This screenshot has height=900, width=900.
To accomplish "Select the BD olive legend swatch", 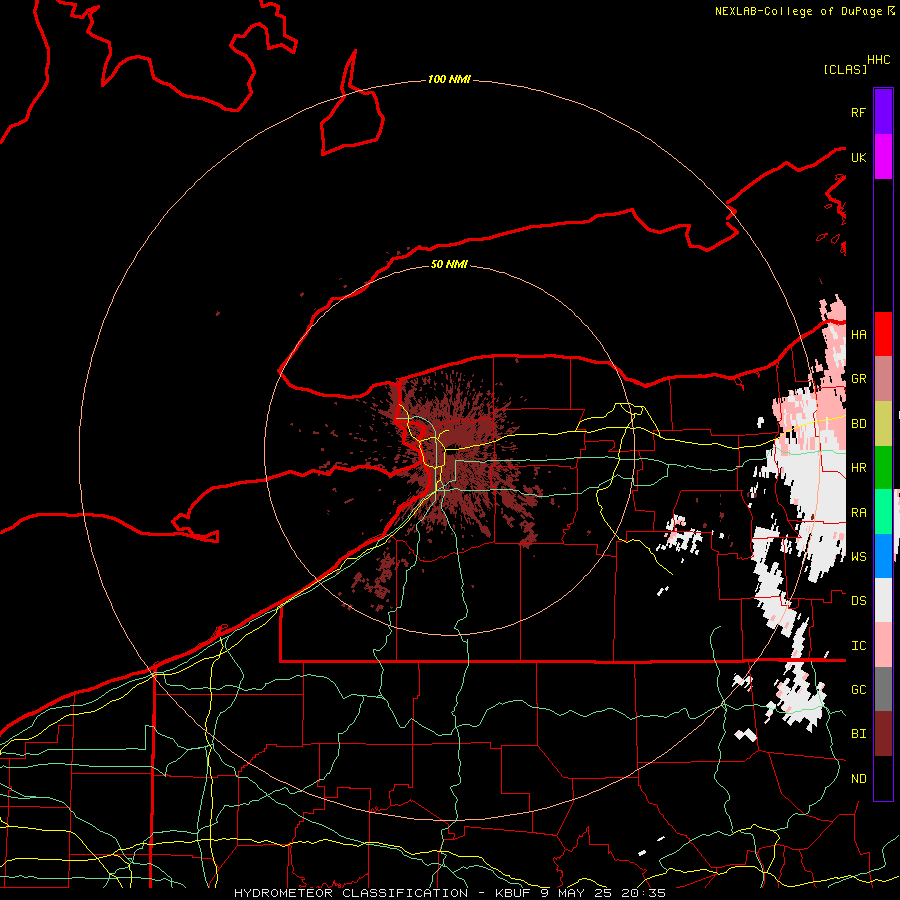I will click(x=883, y=424).
